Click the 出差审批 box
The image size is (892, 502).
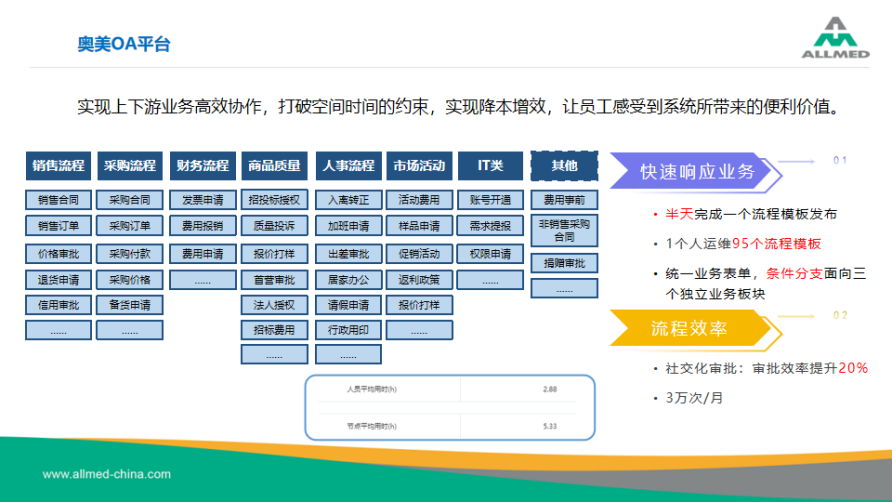click(x=348, y=254)
